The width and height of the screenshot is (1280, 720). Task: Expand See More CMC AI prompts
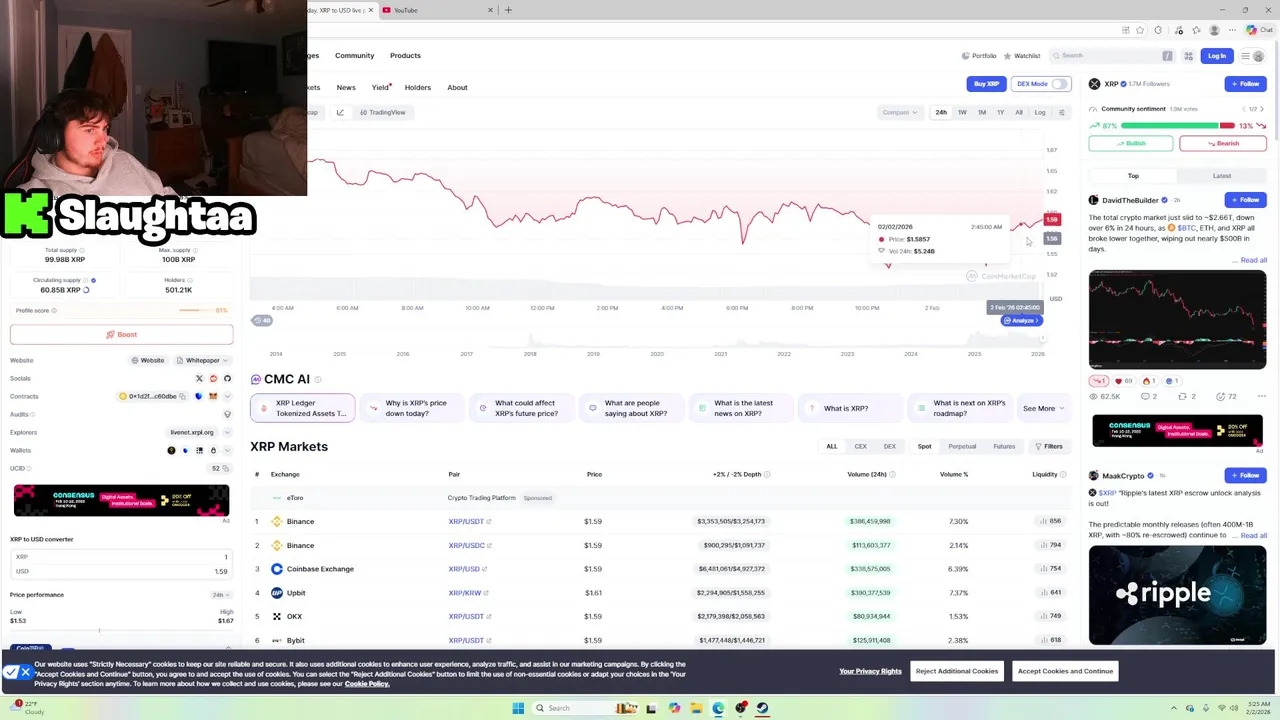pyautogui.click(x=1043, y=408)
